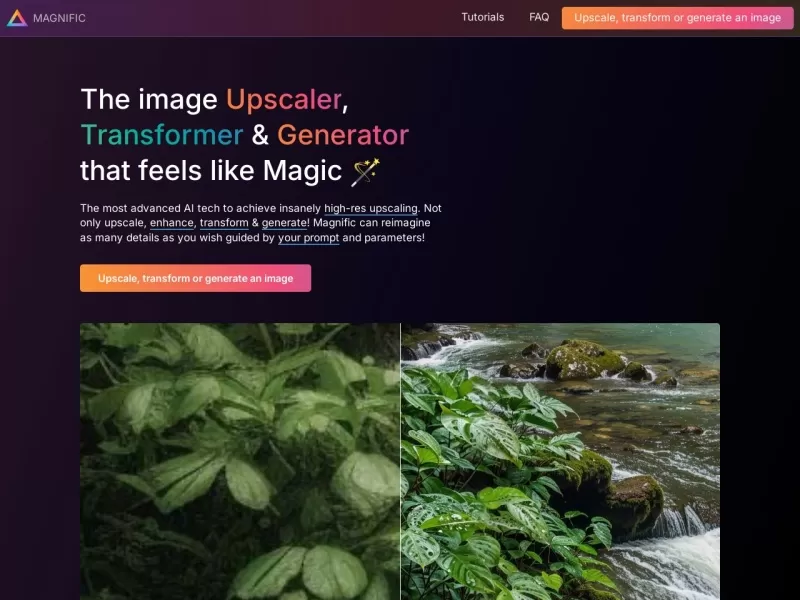Open the FAQ page
This screenshot has width=800, height=600.
pyautogui.click(x=539, y=17)
